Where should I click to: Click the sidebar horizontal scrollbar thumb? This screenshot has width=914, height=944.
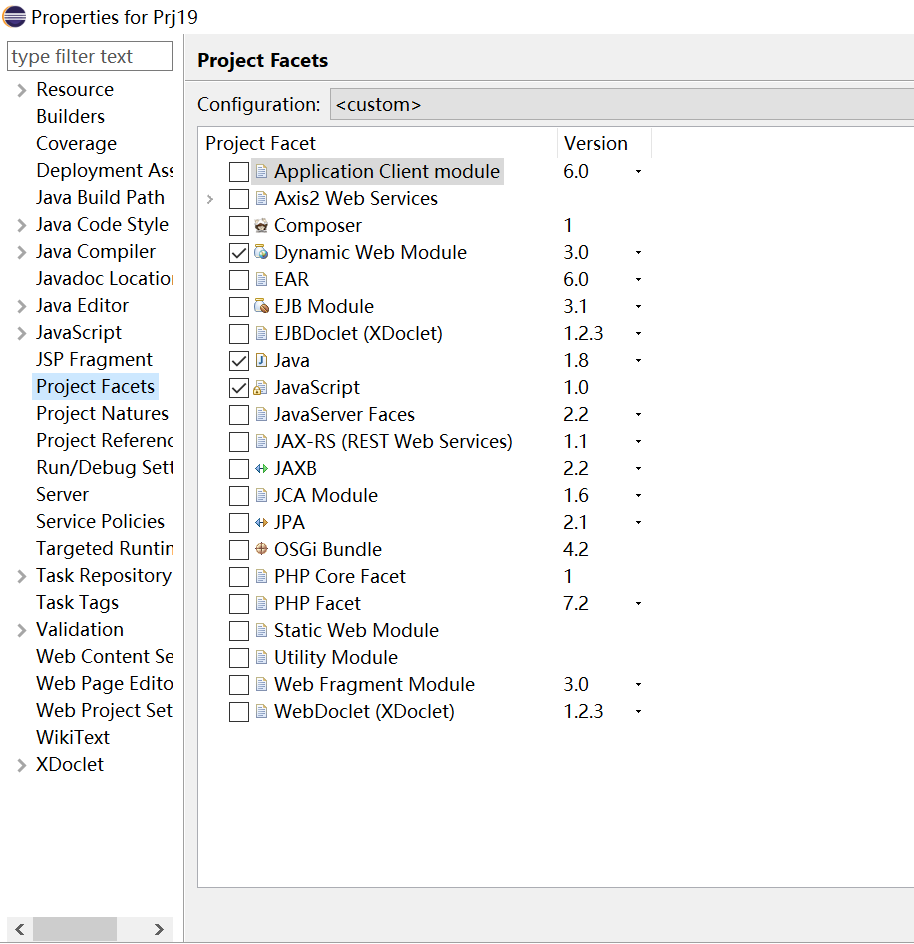pyautogui.click(x=75, y=929)
